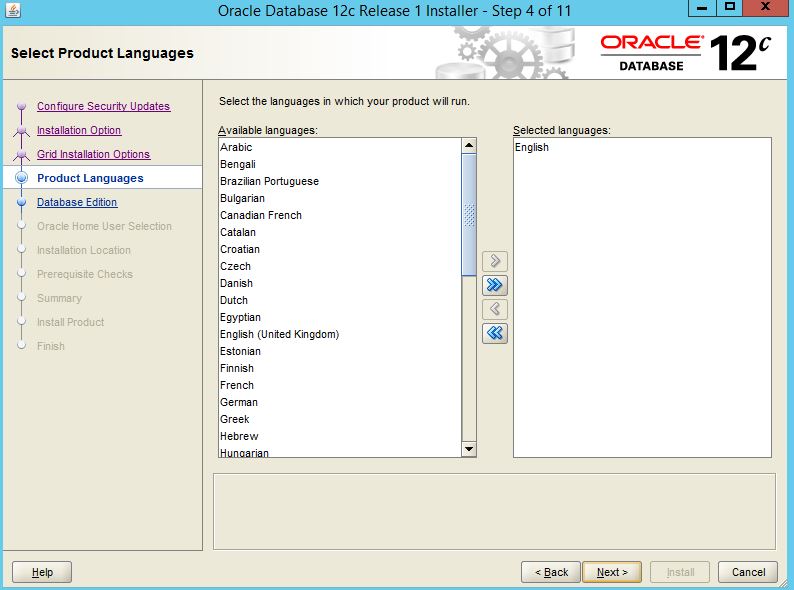Select Danish language entry

340,283
